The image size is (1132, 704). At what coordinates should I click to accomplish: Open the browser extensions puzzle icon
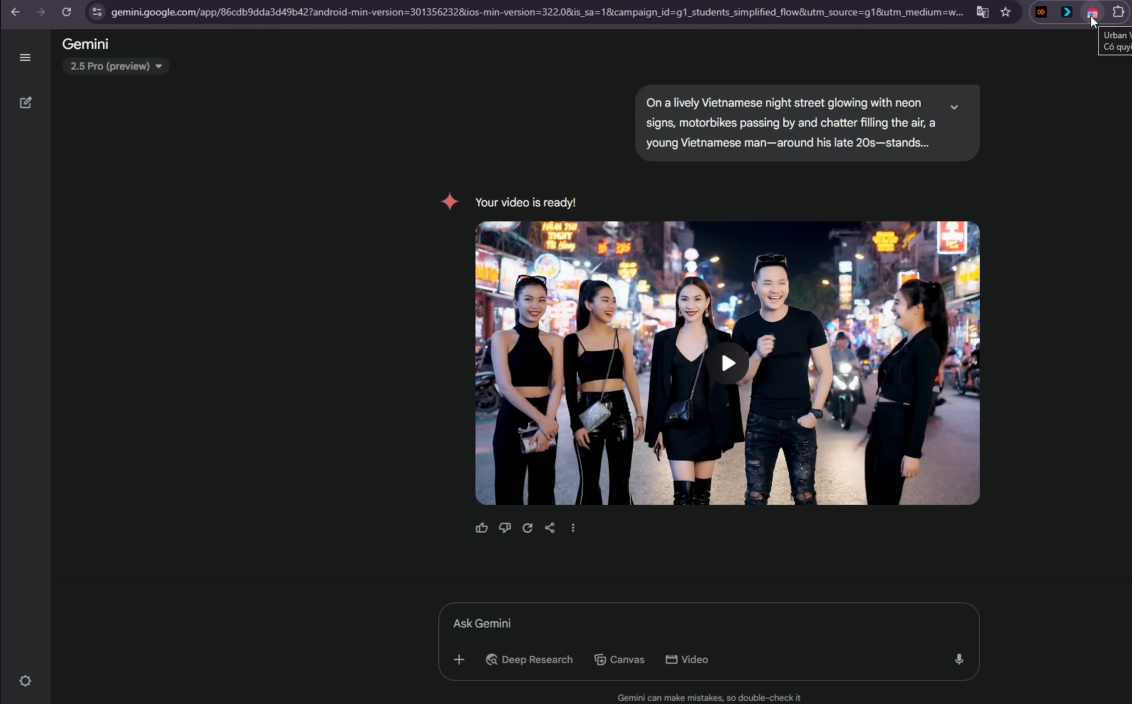coord(1118,12)
